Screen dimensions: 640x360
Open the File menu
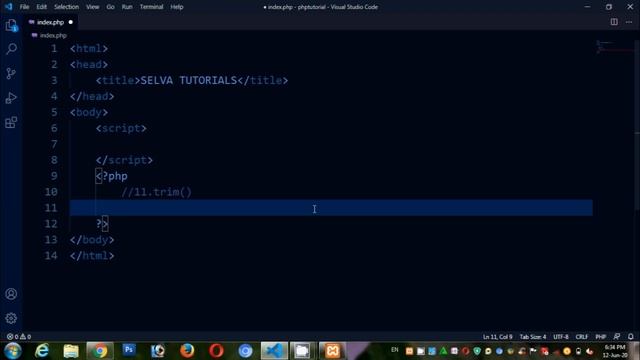click(x=24, y=7)
